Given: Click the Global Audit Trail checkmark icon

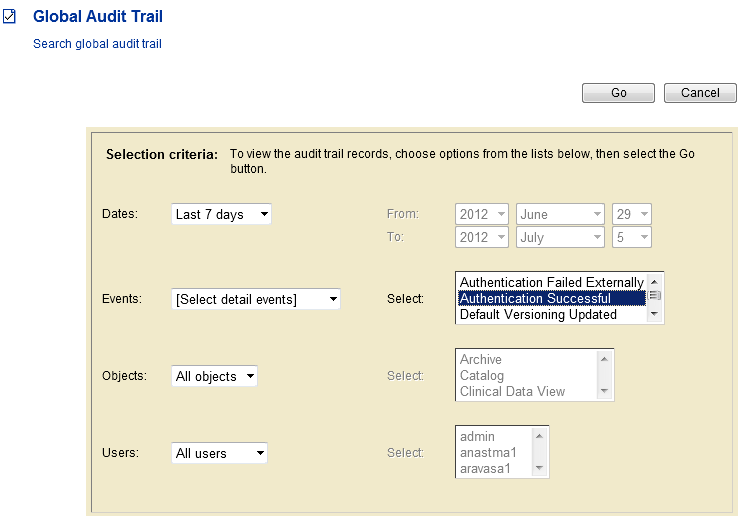Looking at the screenshot, I should click(x=9, y=16).
